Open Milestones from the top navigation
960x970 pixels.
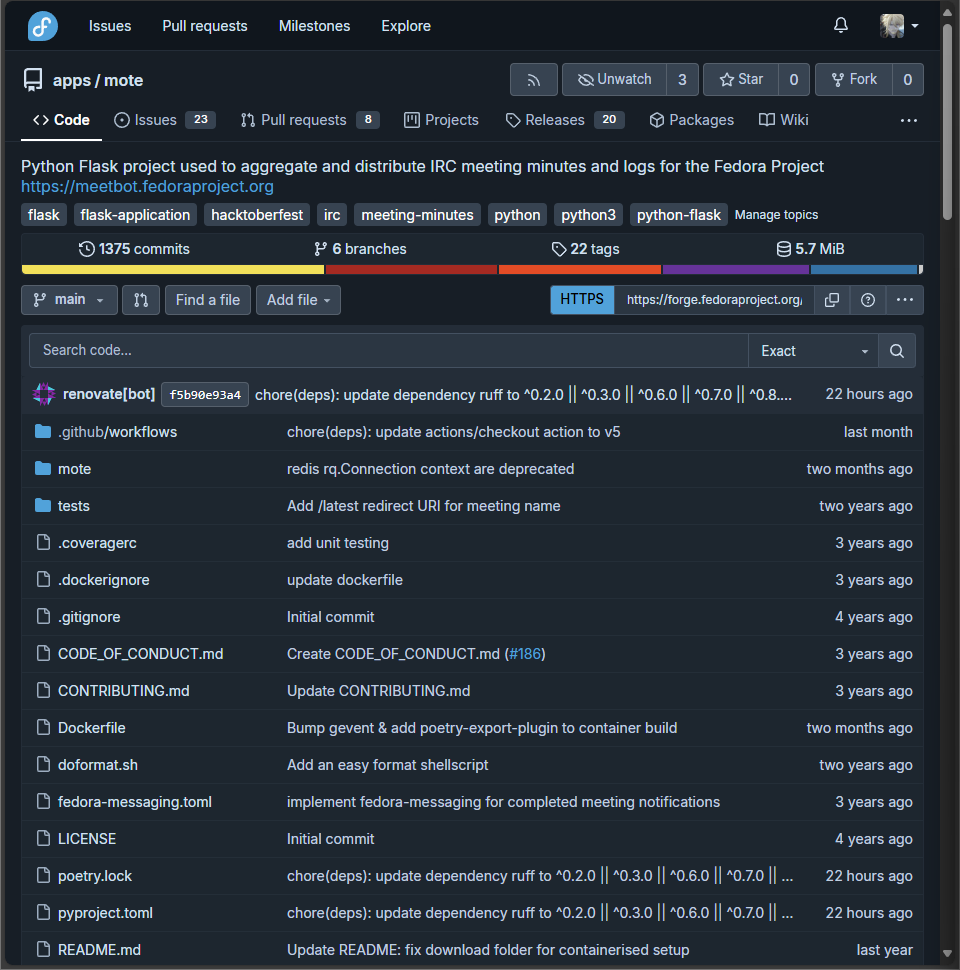(x=314, y=26)
